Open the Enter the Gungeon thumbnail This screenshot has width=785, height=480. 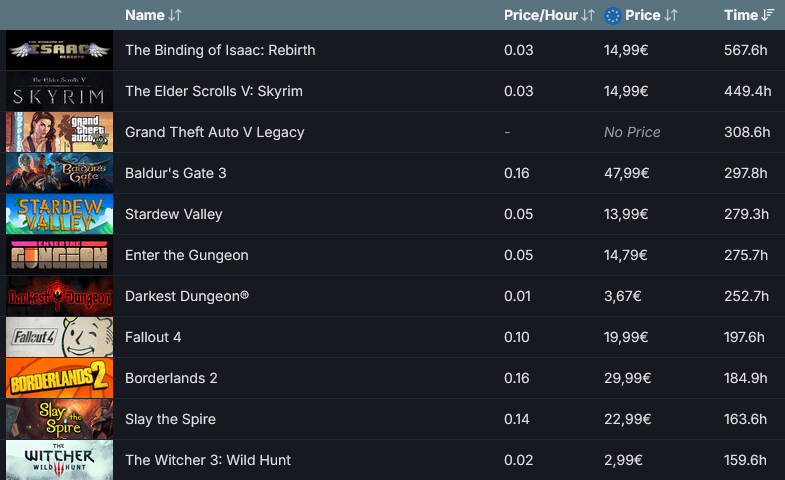(x=60, y=255)
